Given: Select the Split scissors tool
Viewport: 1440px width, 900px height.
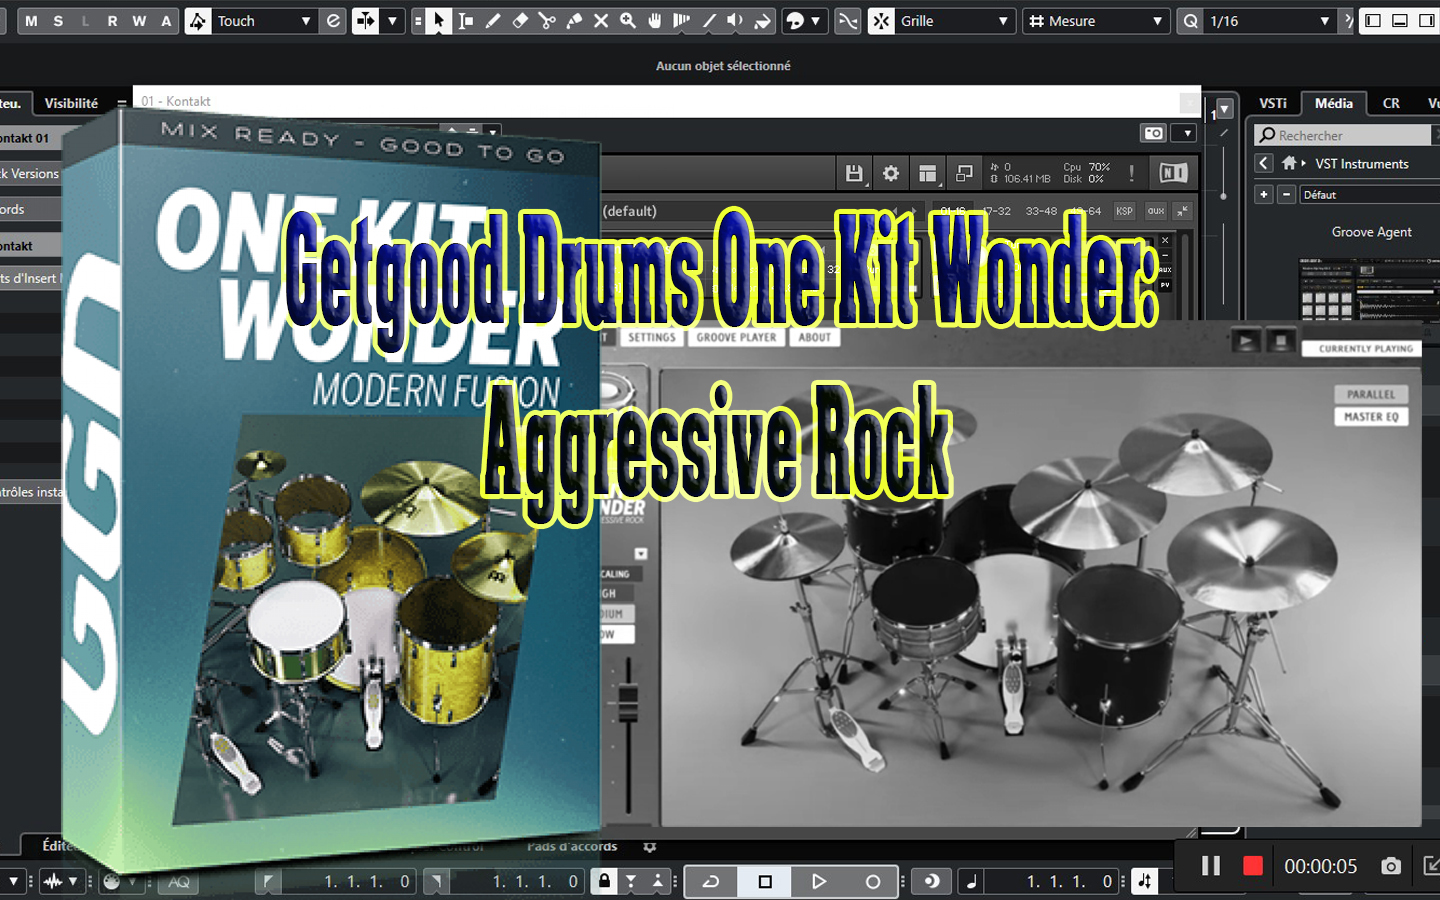Looking at the screenshot, I should click(x=547, y=21).
